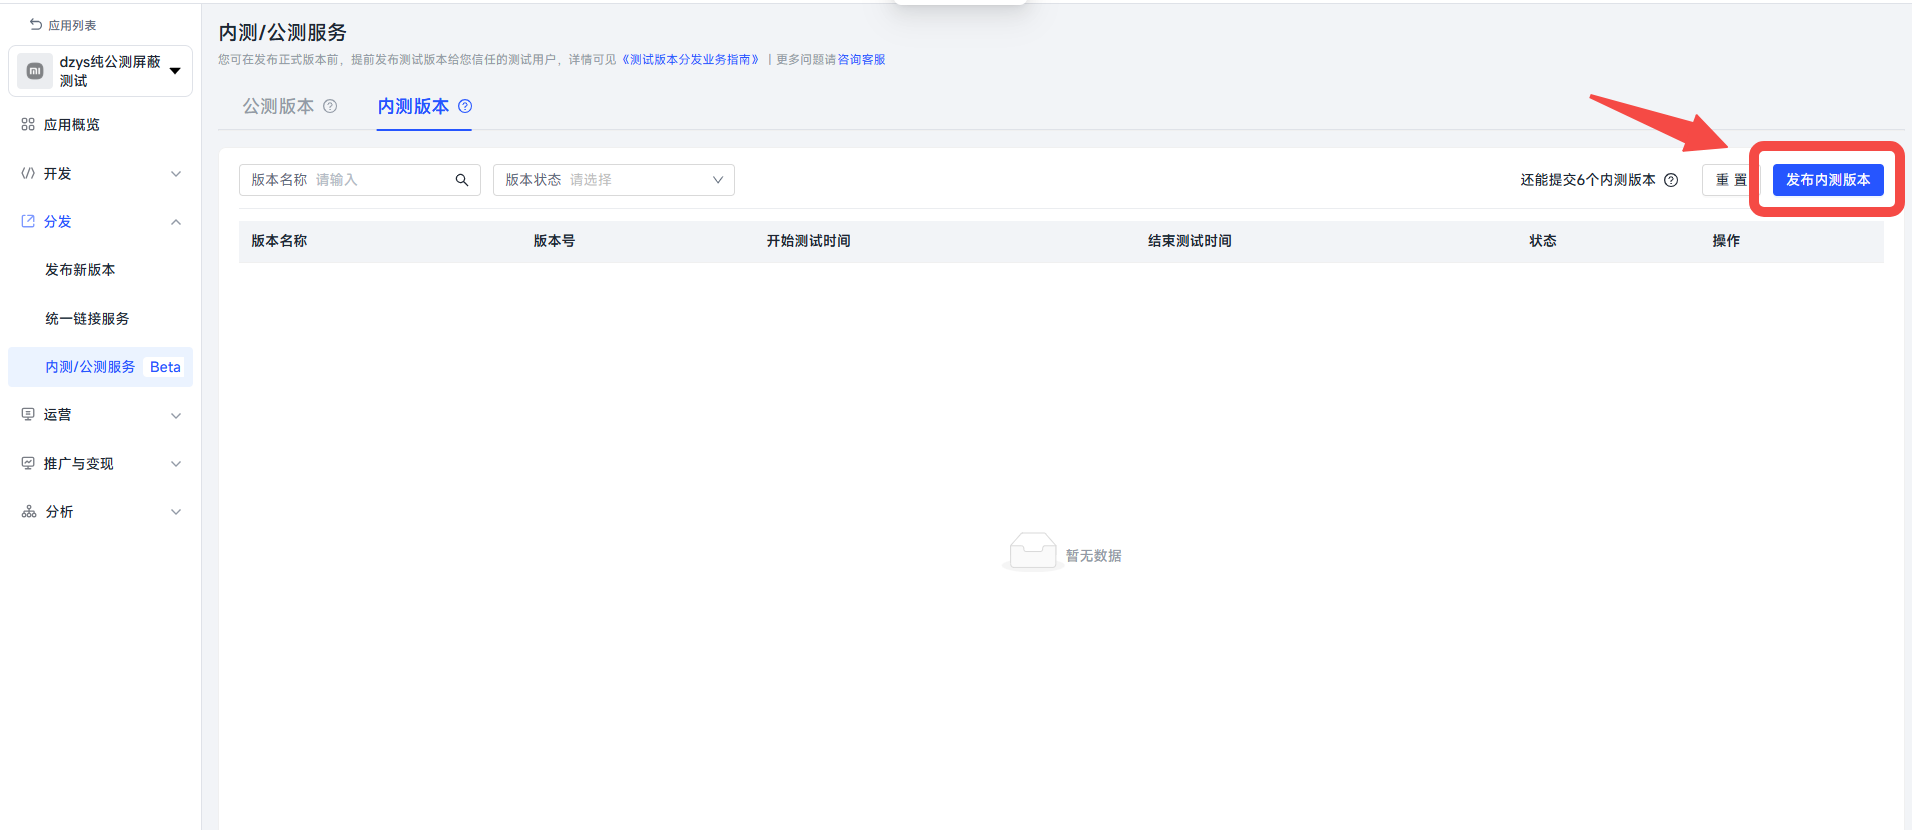Viewport: 1912px width, 830px height.
Task: Click the Mi app logo icon
Action: [x=35, y=71]
